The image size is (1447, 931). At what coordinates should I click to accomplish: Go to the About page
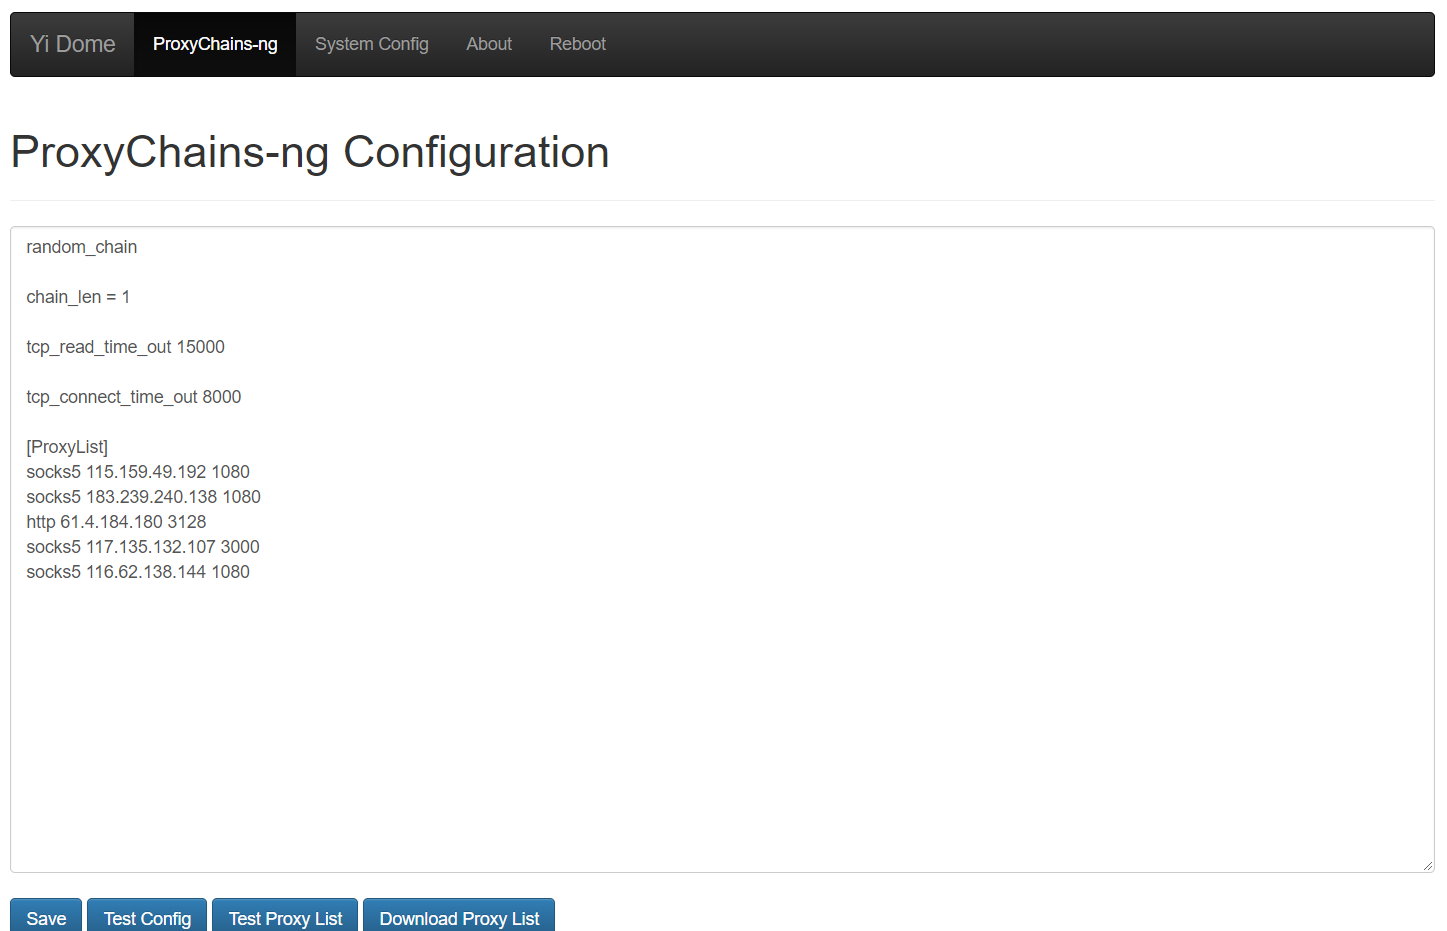pos(489,44)
